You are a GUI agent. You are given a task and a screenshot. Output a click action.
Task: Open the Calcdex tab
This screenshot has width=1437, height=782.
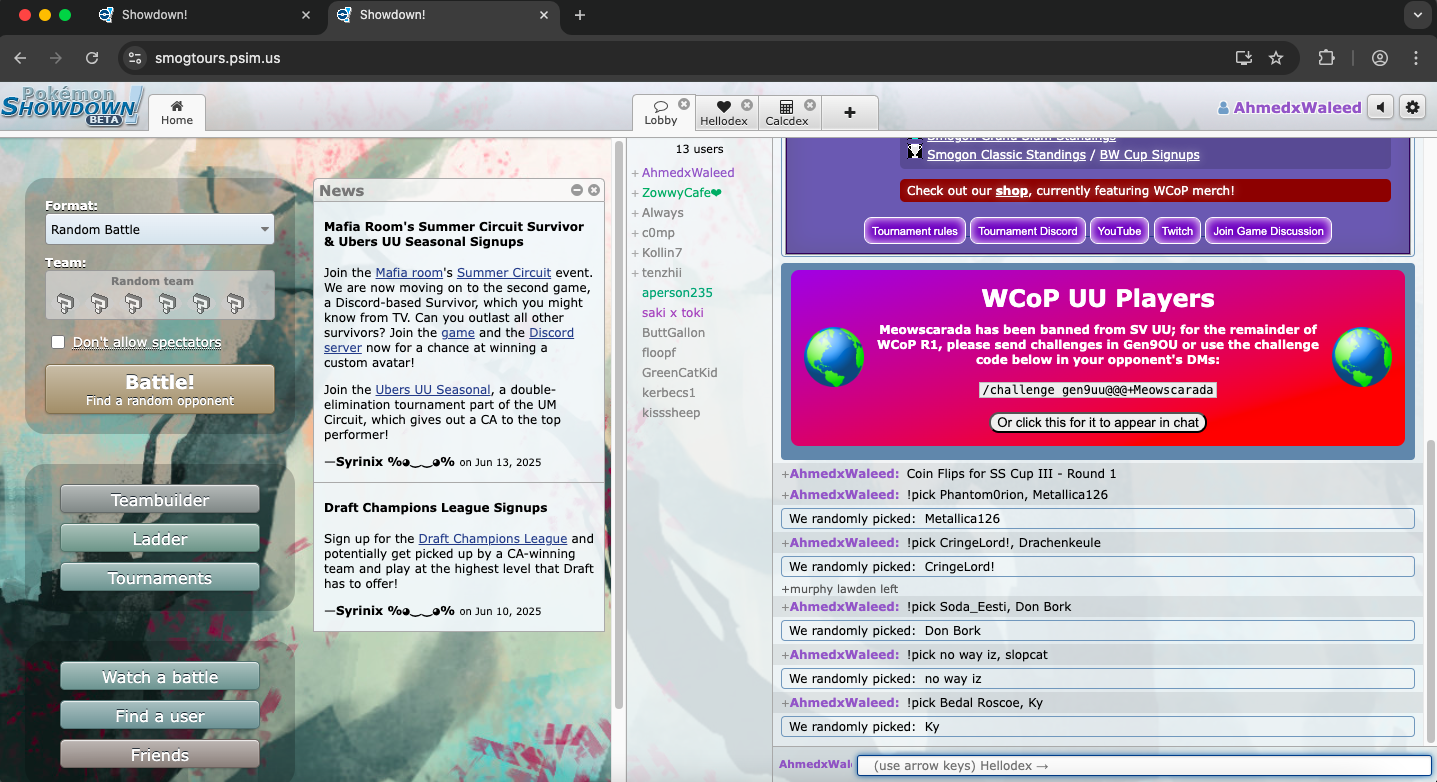pos(786,112)
